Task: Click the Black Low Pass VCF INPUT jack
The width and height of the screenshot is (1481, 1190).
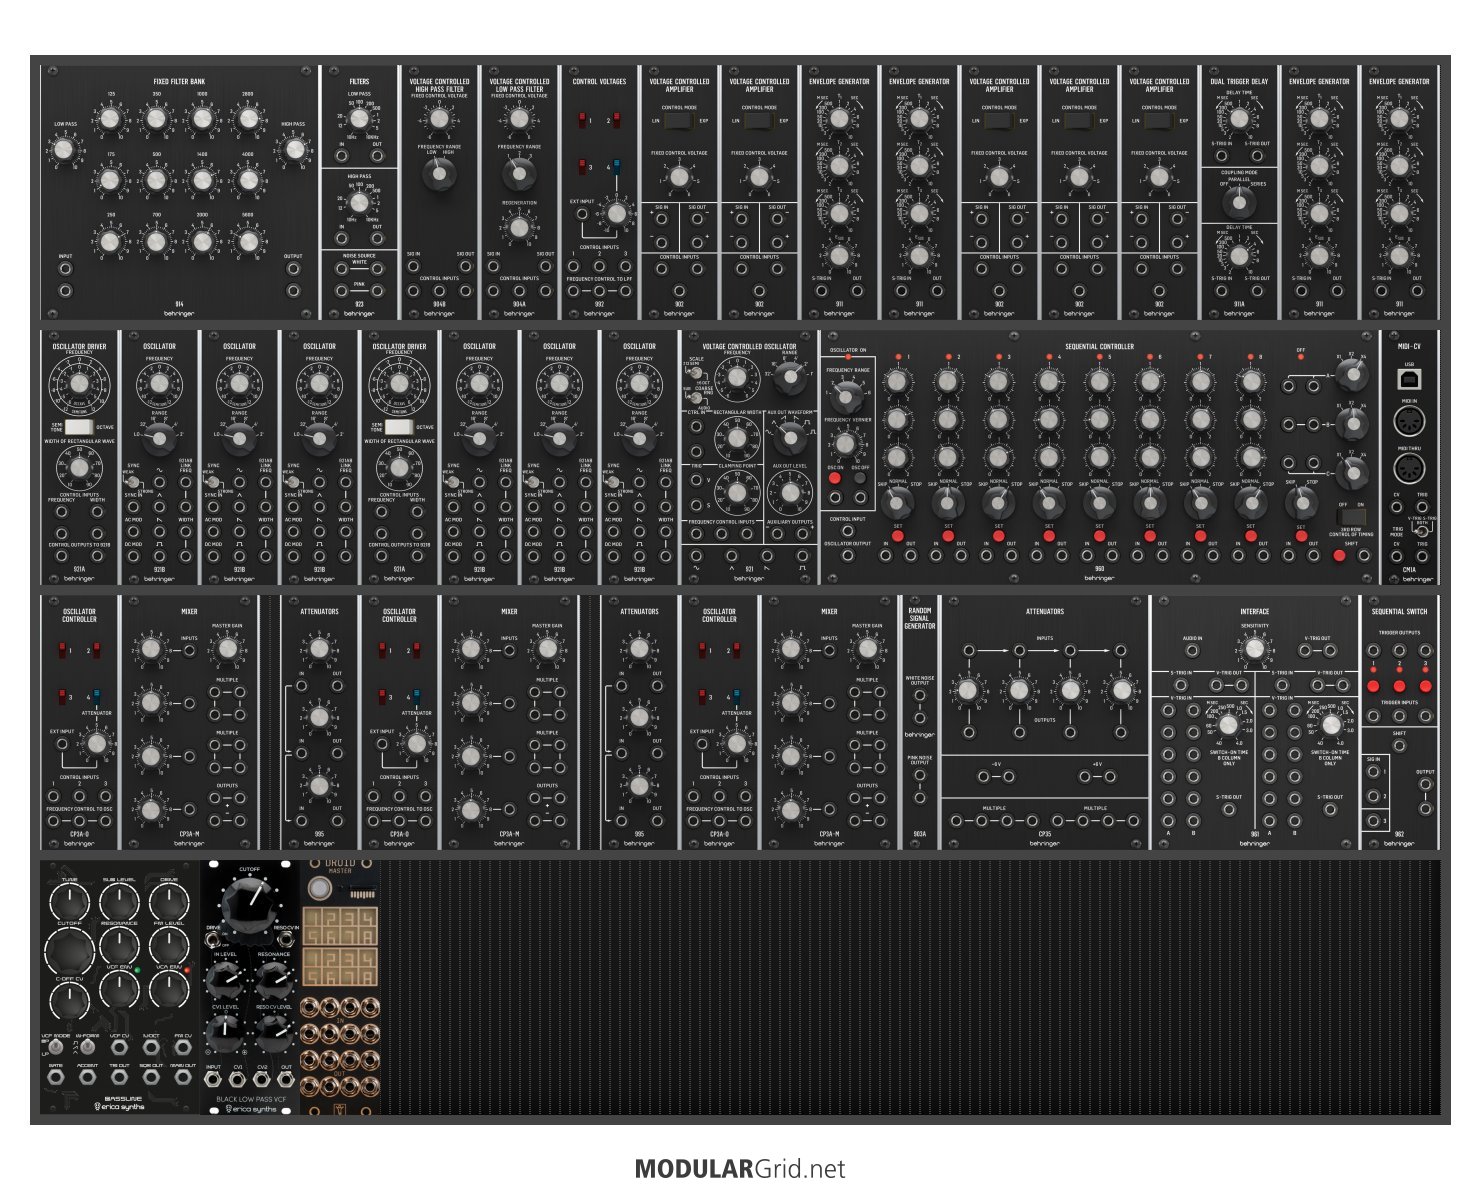Action: tap(213, 1080)
